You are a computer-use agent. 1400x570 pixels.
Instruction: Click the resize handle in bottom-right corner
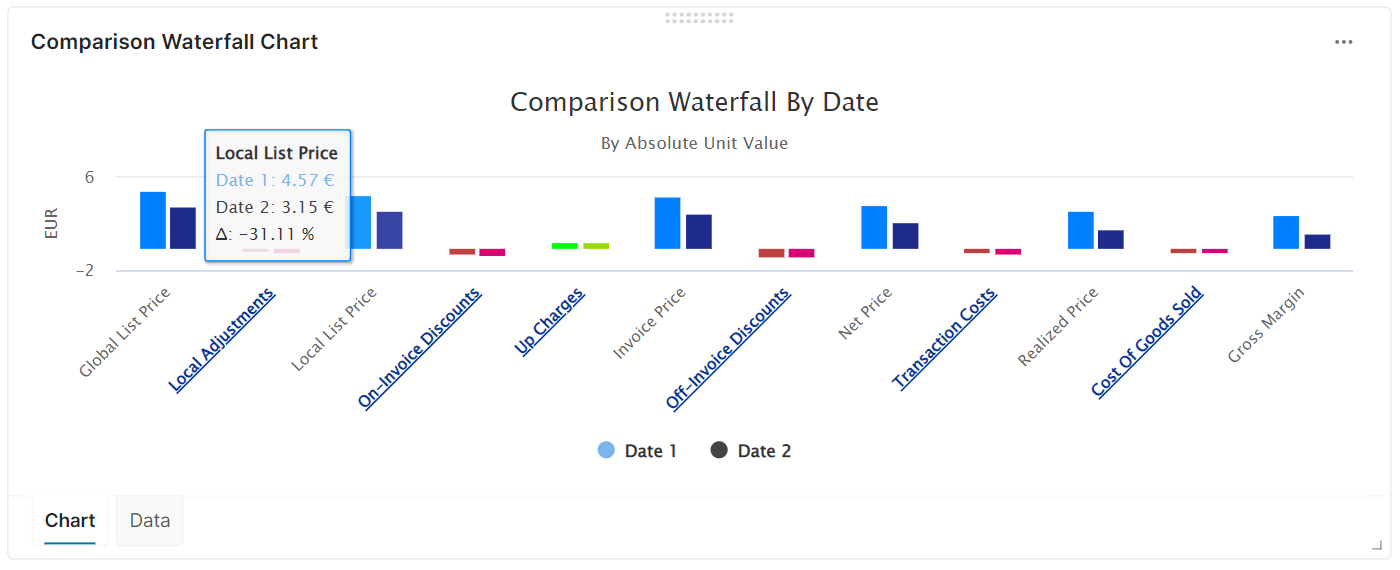(x=1376, y=545)
